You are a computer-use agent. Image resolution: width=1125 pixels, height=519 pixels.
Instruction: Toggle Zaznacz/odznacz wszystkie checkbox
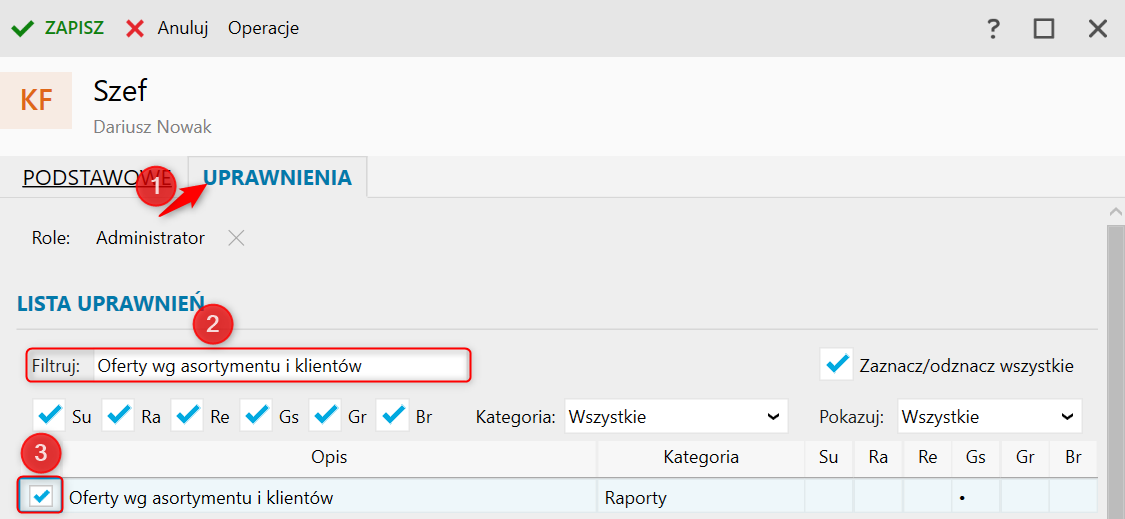(835, 365)
